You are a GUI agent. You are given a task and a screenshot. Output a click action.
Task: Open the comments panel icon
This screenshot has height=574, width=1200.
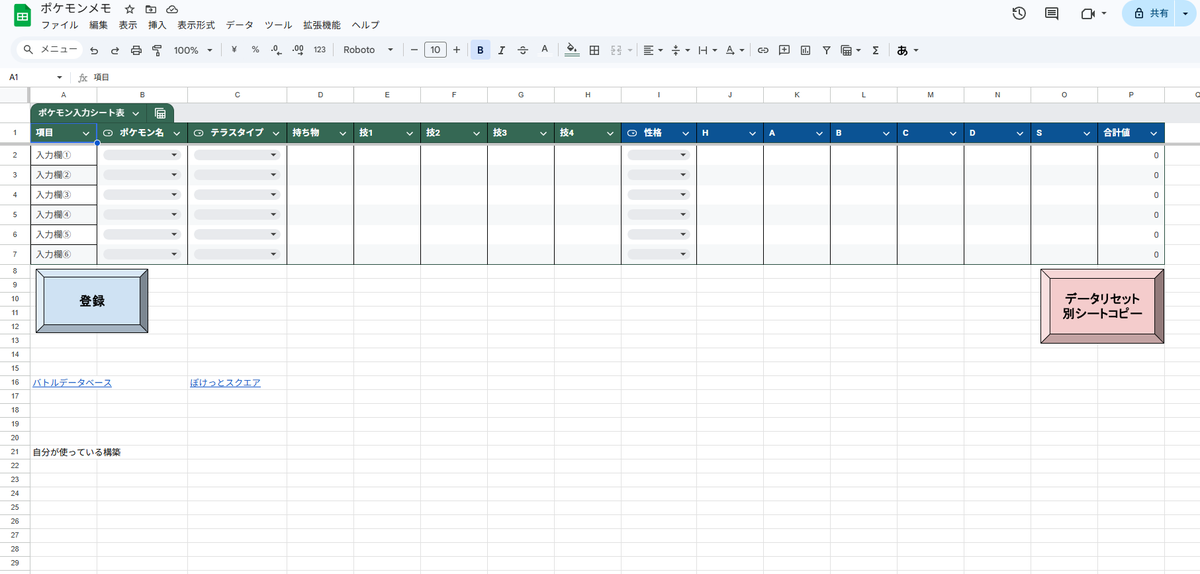[1051, 14]
